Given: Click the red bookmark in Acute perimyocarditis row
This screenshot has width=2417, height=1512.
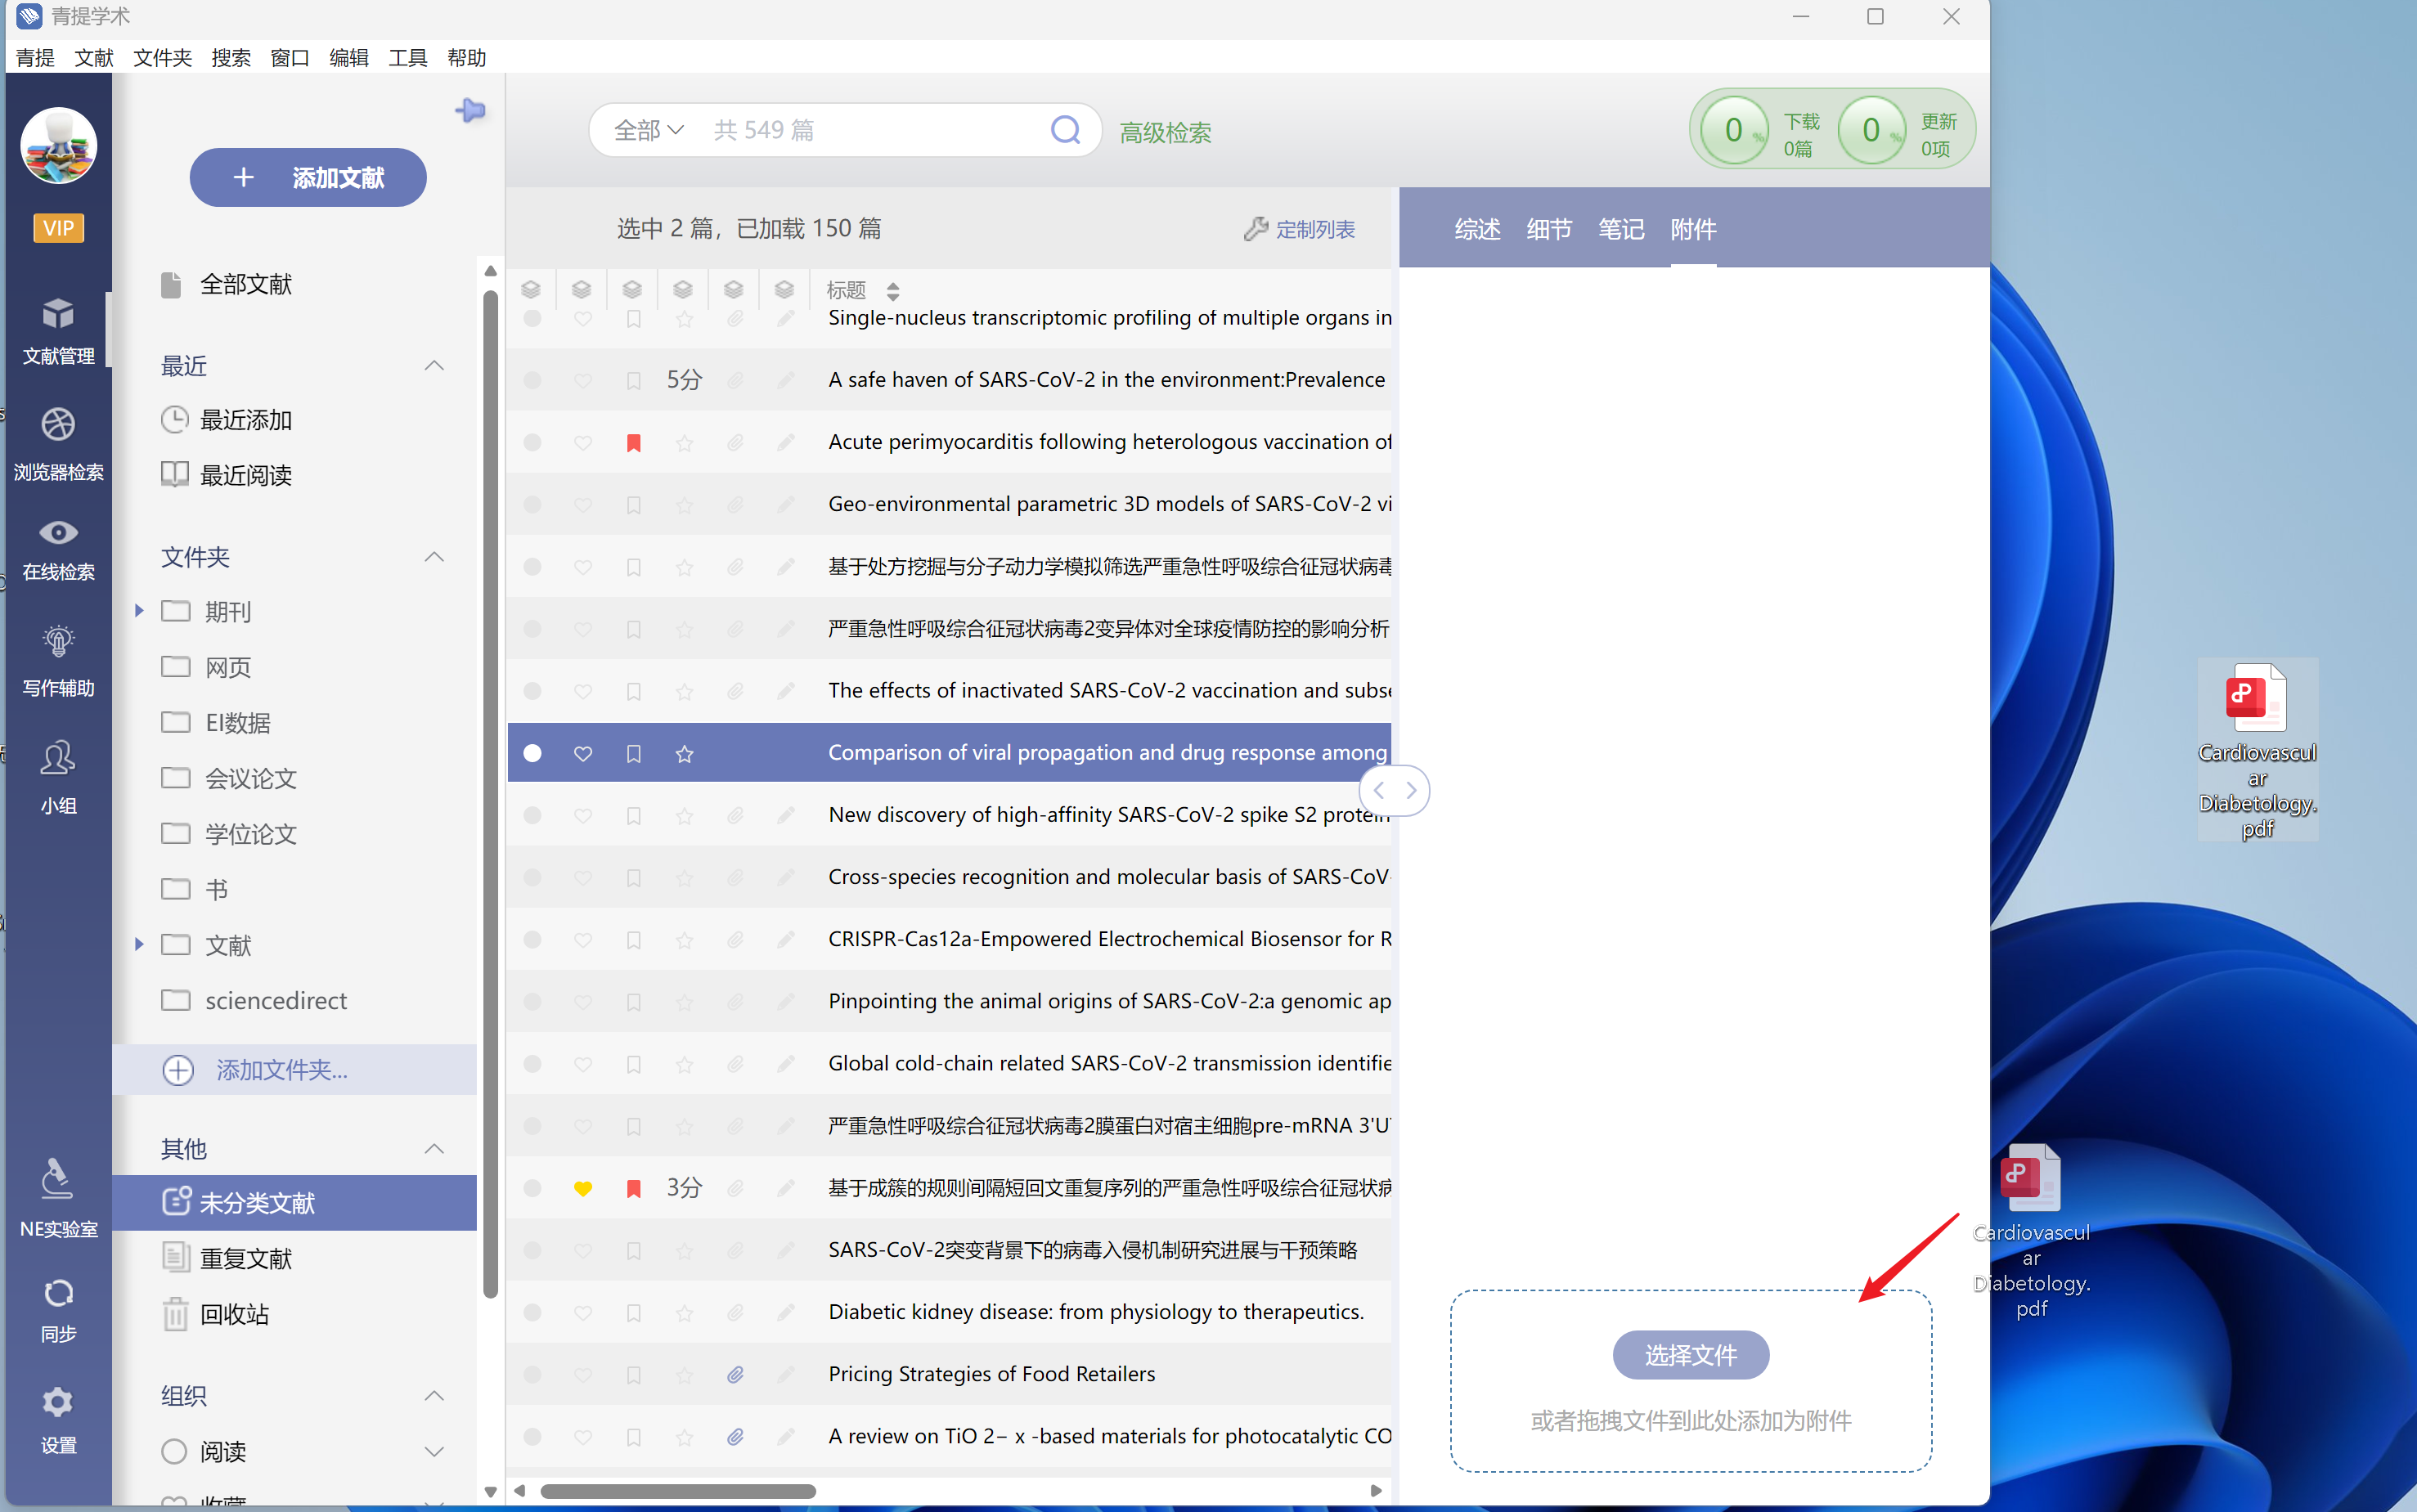Looking at the screenshot, I should coord(633,443).
